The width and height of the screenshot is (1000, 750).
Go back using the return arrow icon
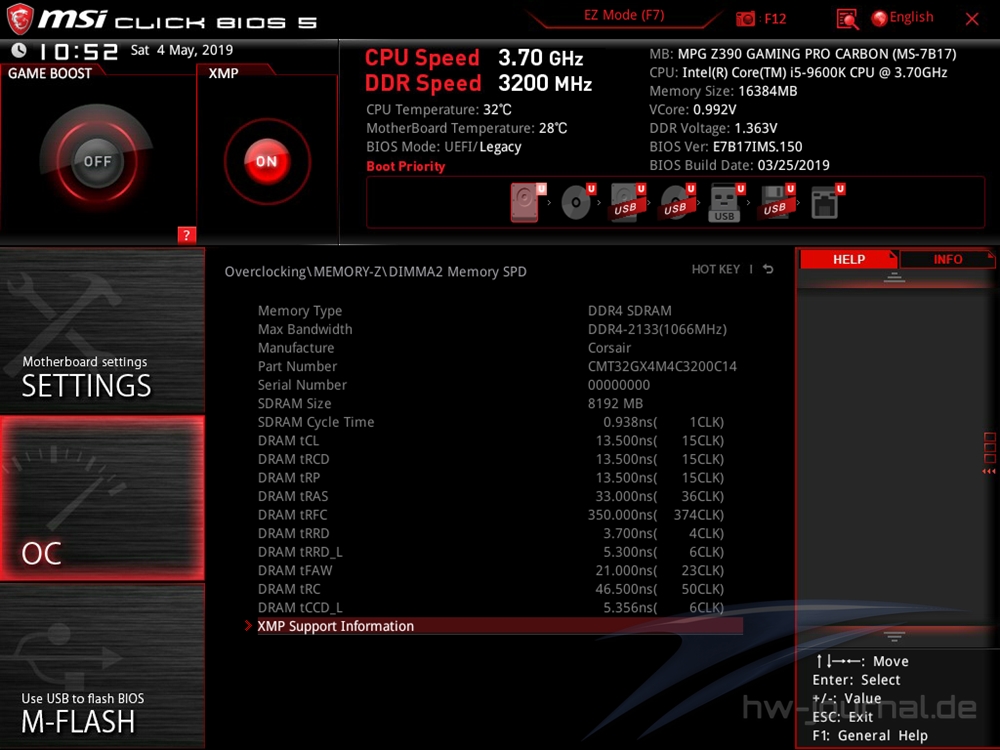click(768, 269)
